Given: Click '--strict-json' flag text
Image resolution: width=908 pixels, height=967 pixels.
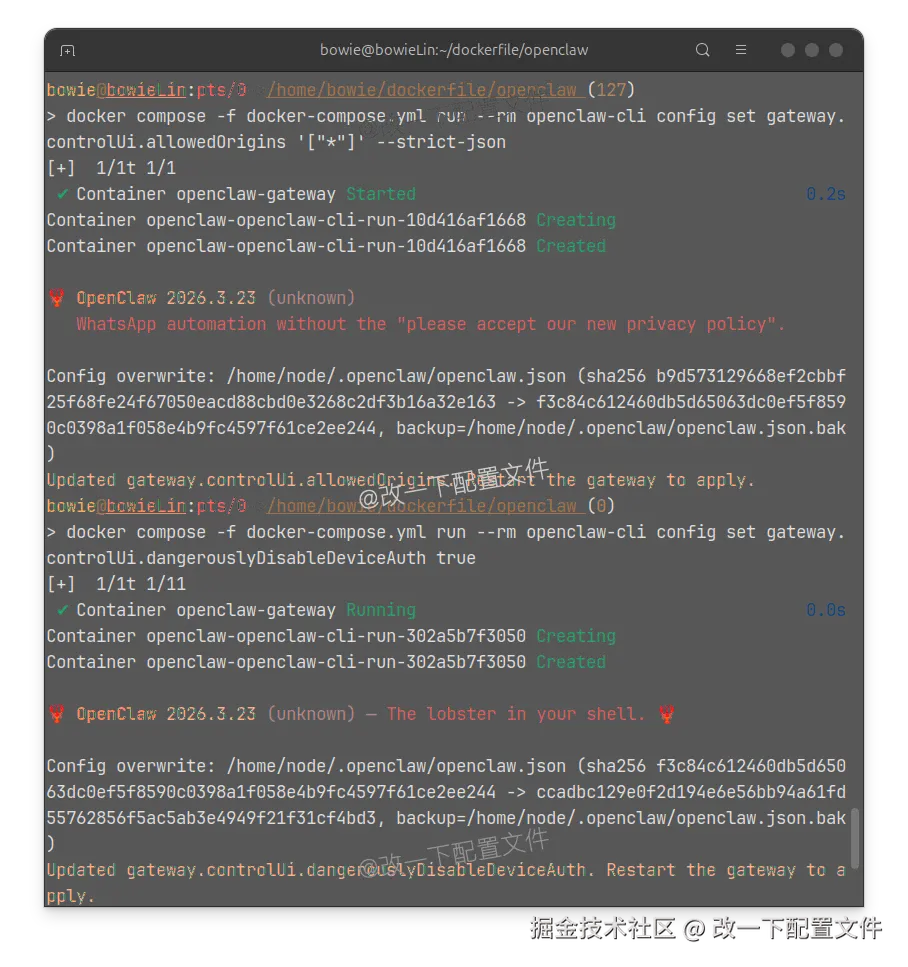Looking at the screenshot, I should point(440,142).
